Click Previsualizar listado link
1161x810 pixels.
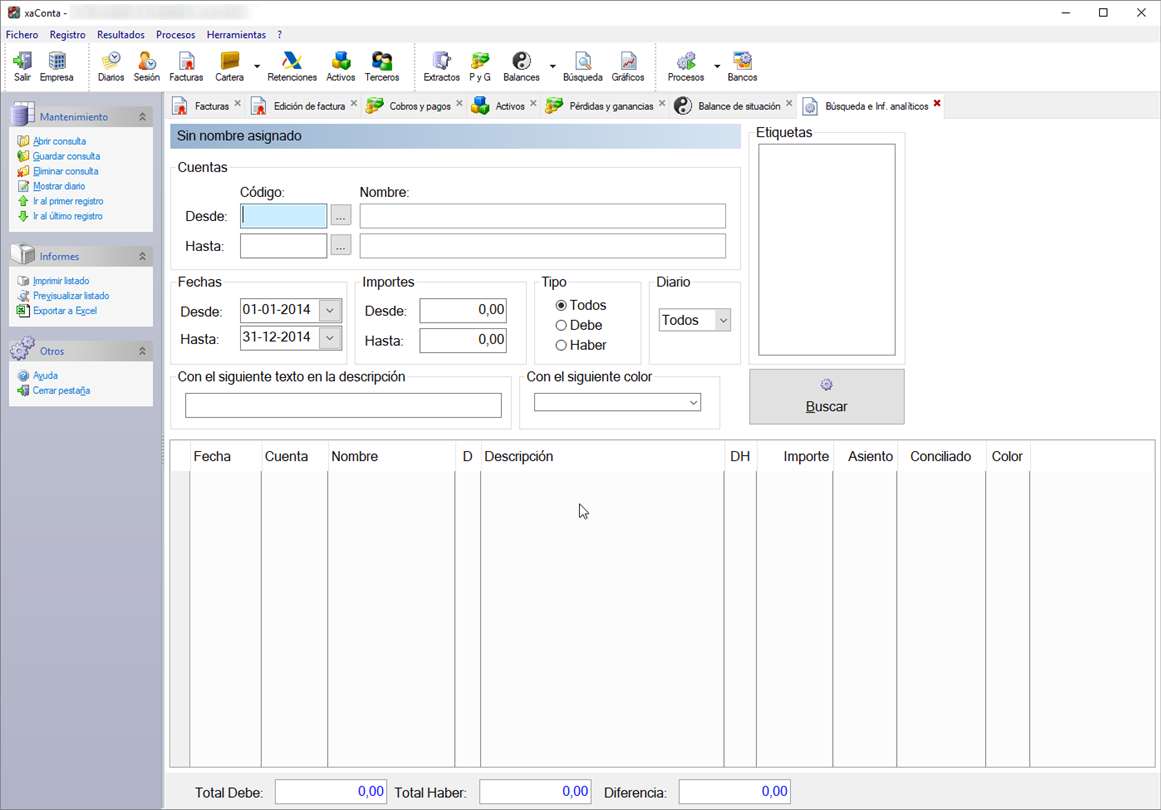click(x=71, y=295)
